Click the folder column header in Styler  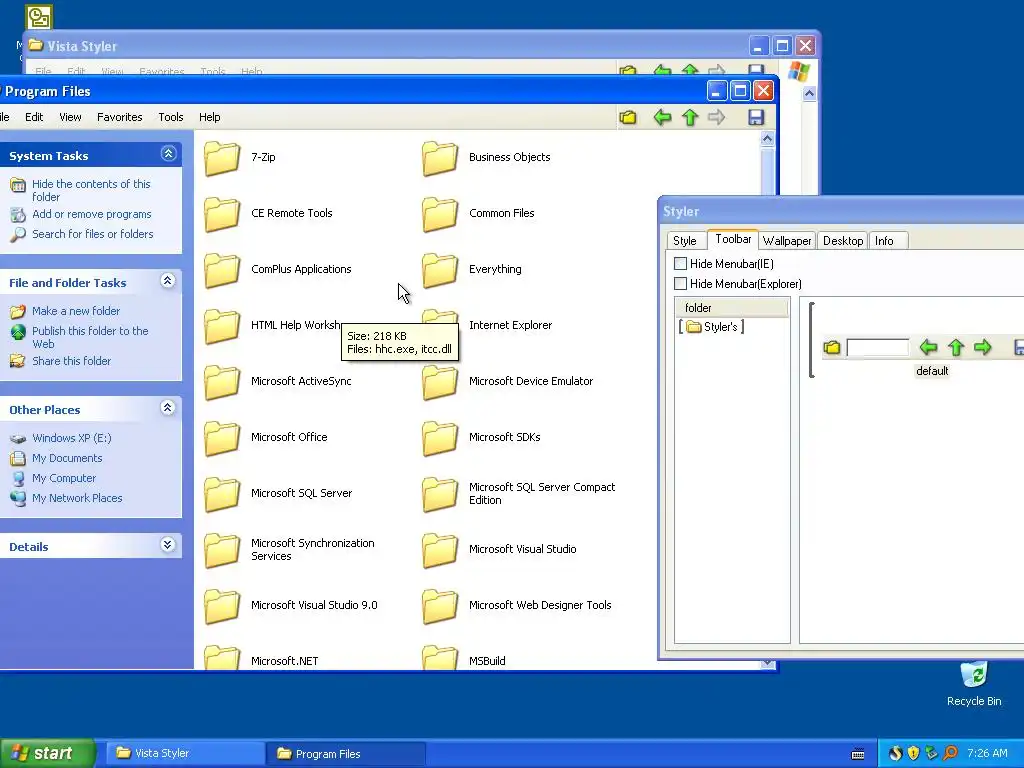pos(731,308)
